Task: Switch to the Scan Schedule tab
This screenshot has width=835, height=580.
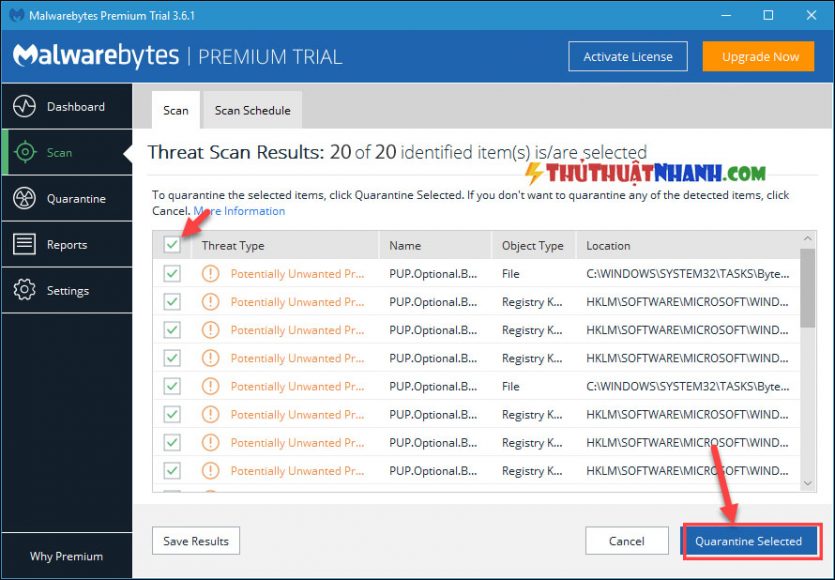Action: (252, 110)
